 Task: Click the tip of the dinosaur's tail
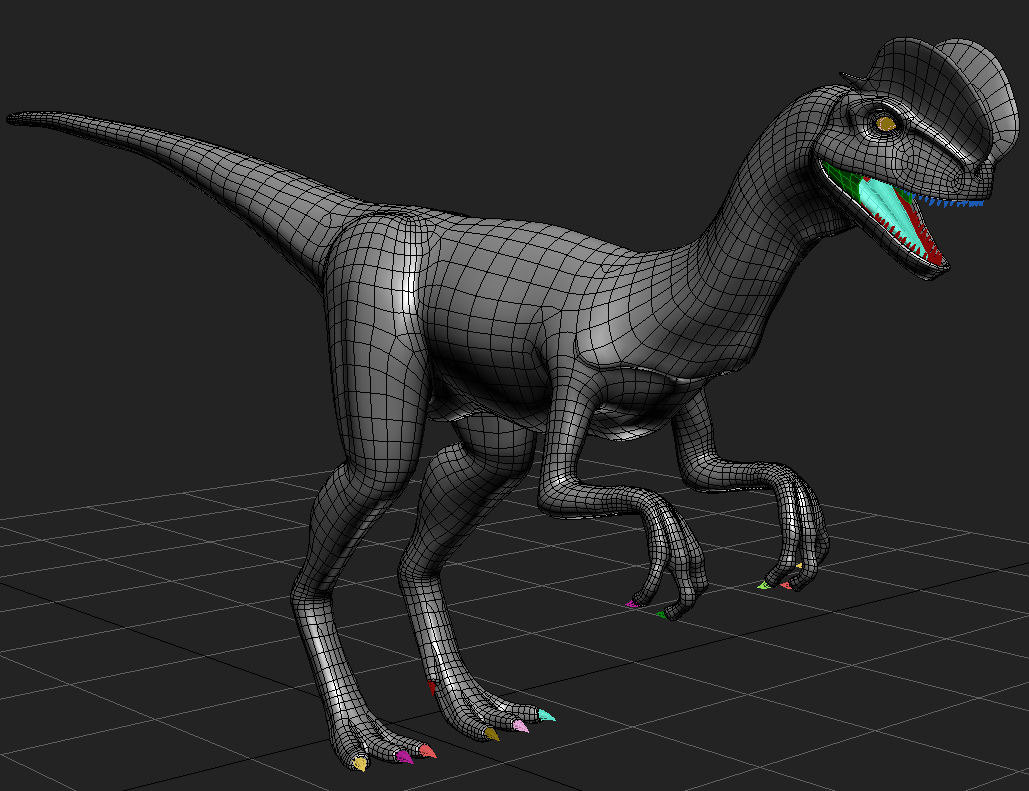pos(14,118)
